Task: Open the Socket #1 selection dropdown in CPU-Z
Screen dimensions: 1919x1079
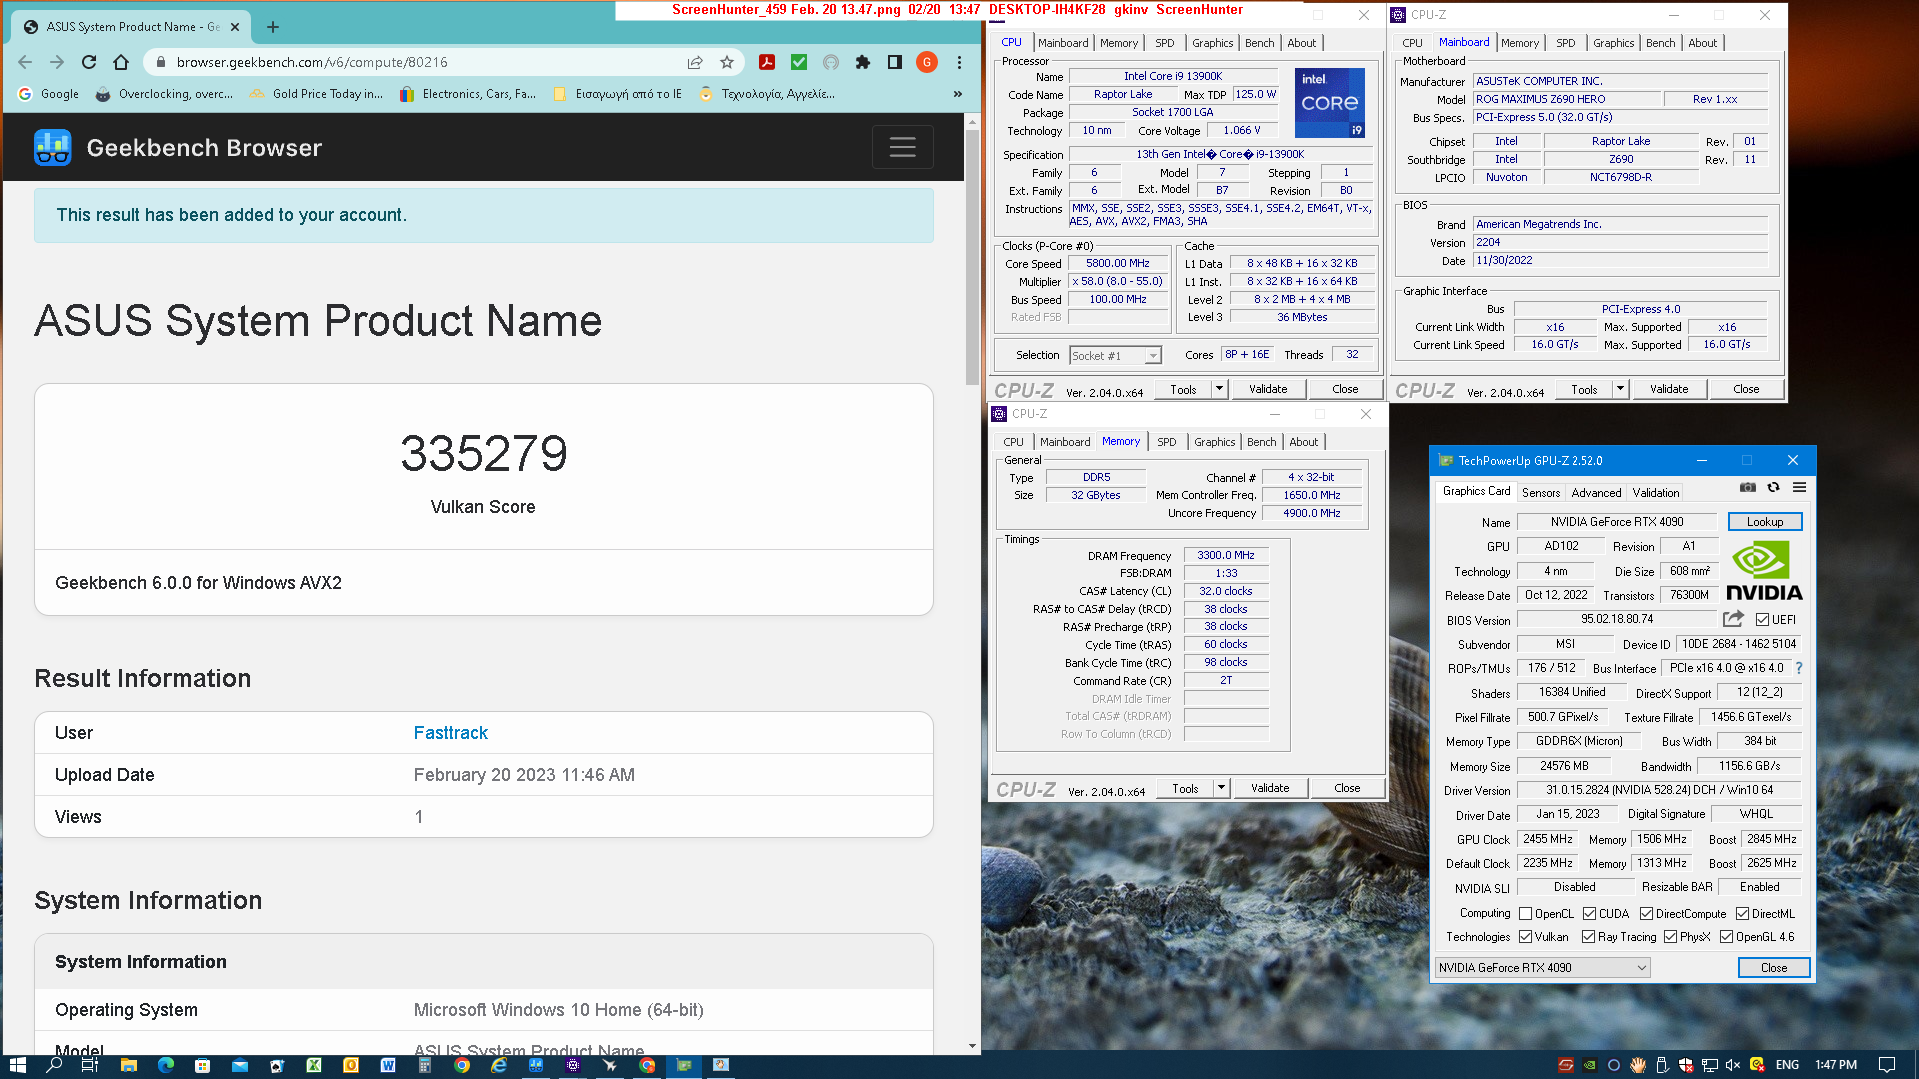Action: pos(1115,356)
